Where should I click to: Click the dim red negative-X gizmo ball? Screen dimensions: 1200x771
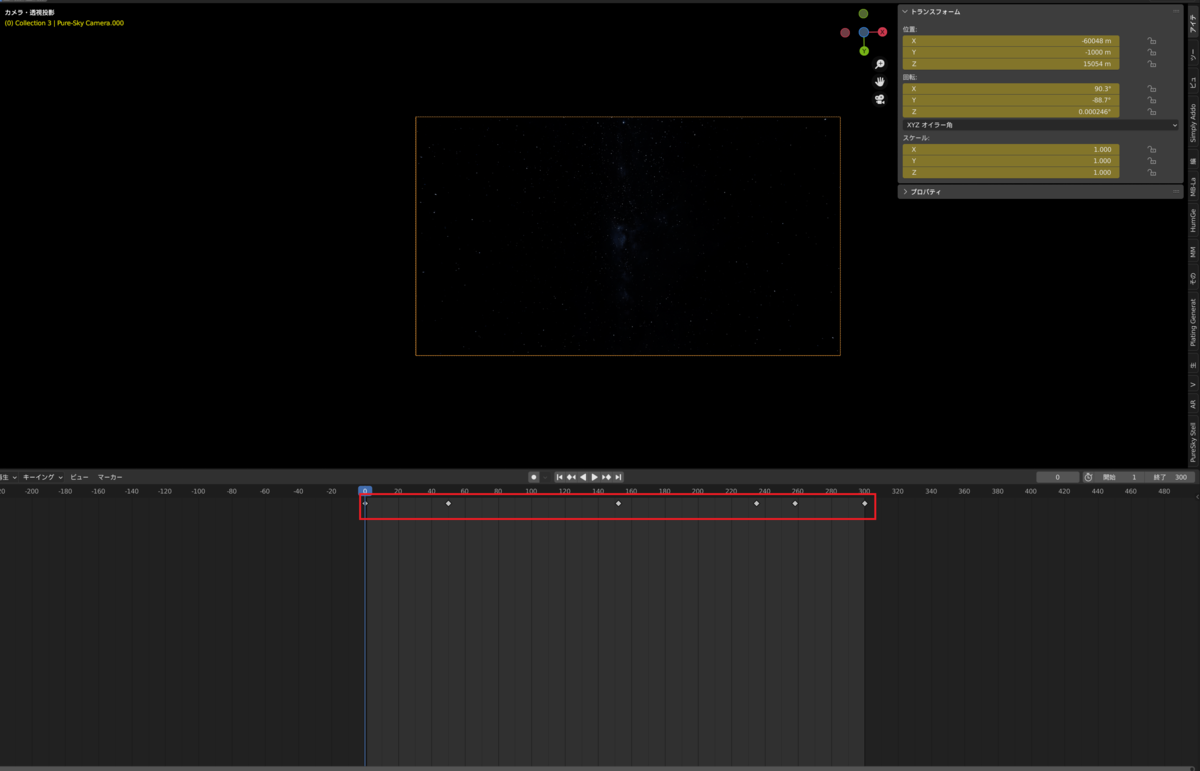(x=845, y=32)
